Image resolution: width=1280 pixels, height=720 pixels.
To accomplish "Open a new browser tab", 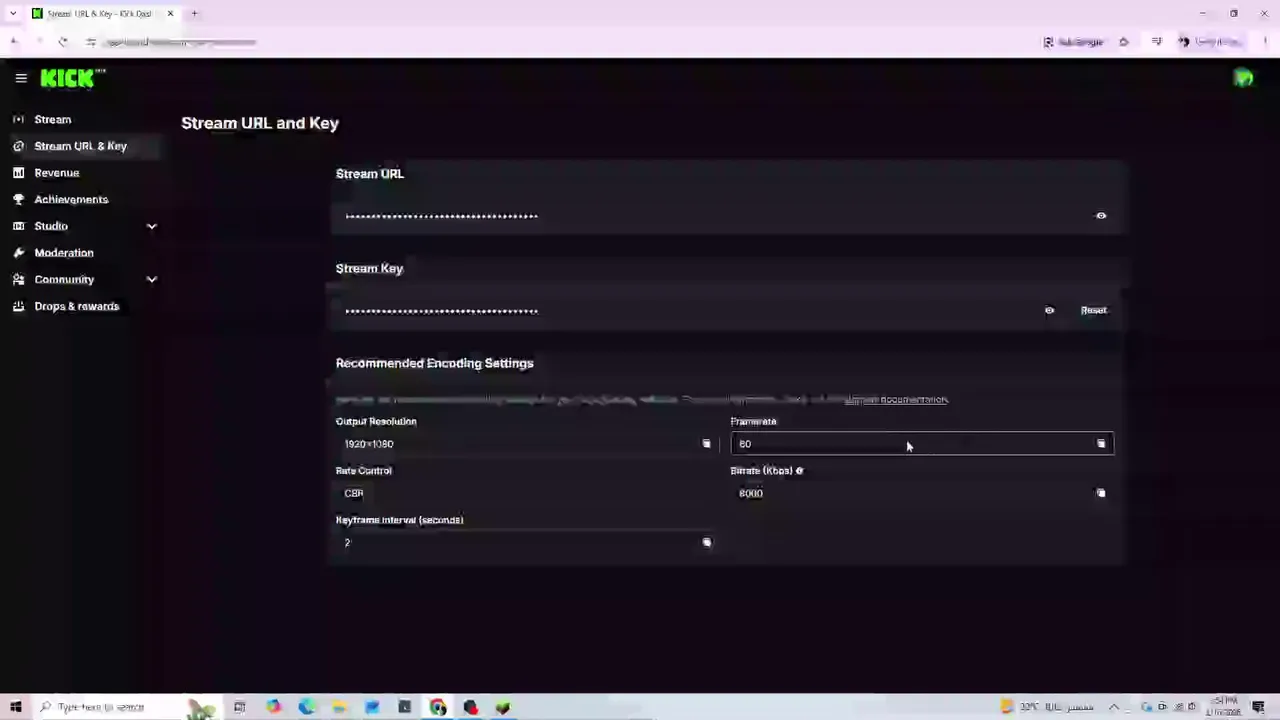I will (x=195, y=14).
